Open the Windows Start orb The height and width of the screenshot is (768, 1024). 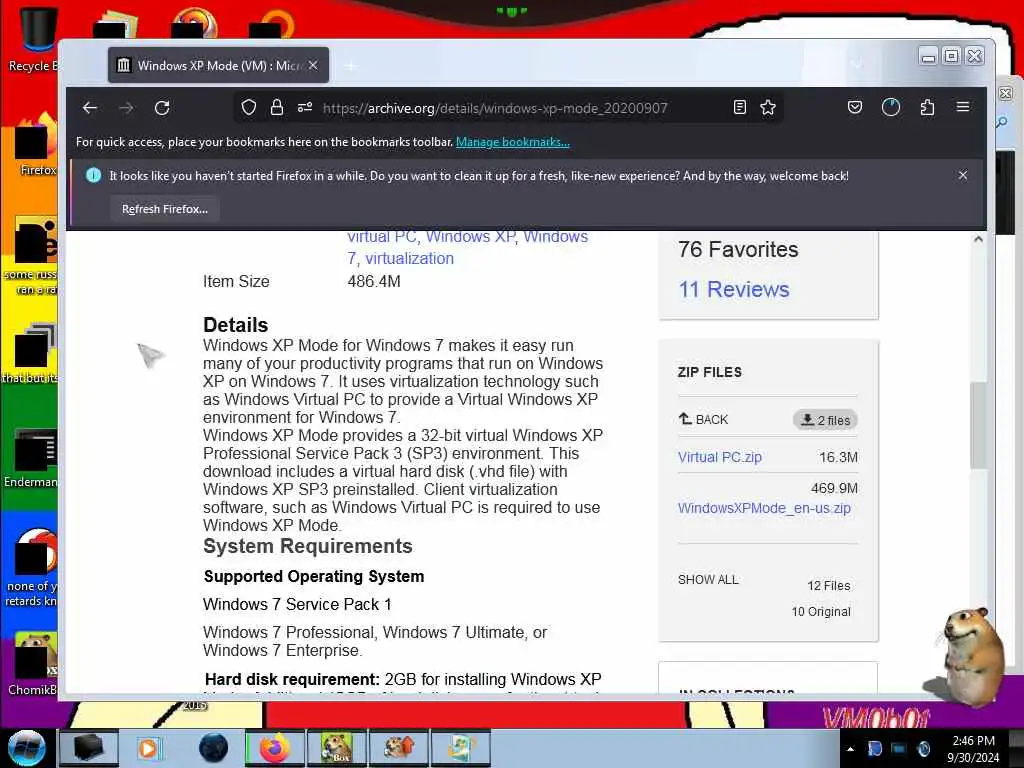click(27, 748)
